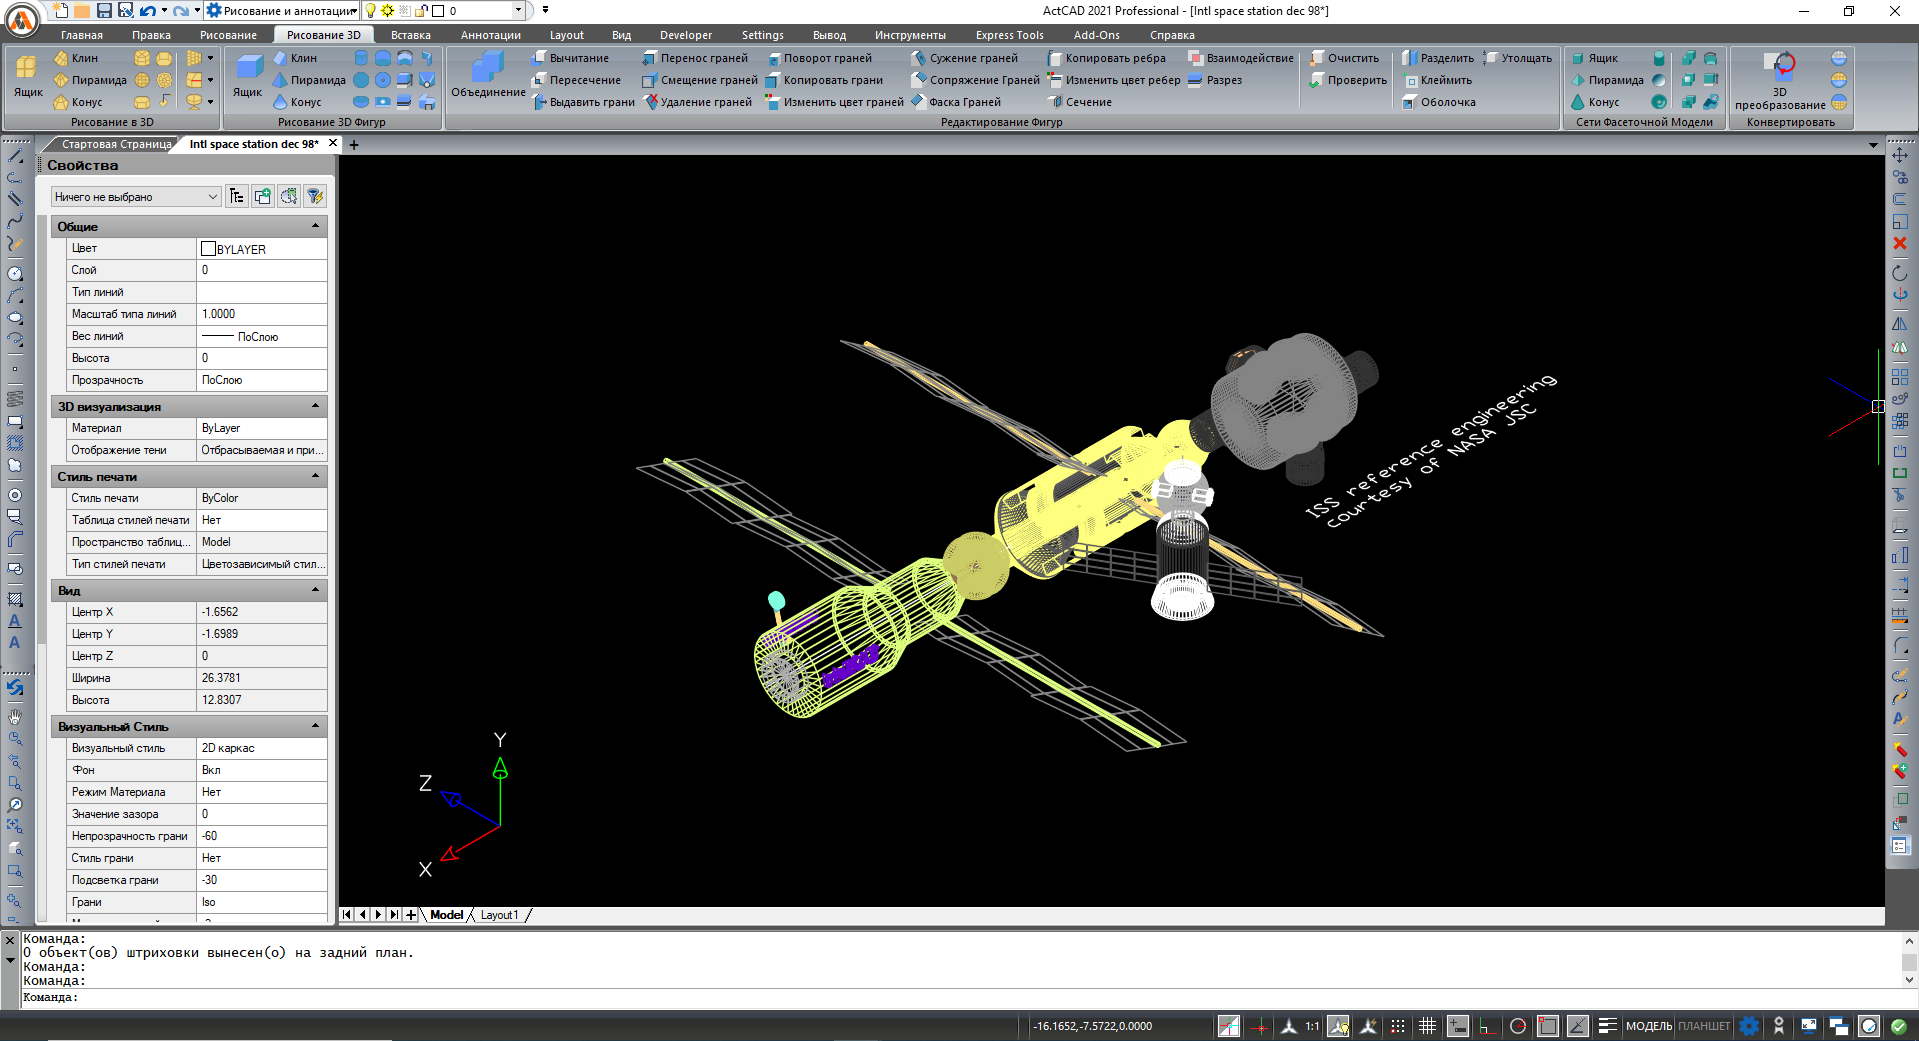Click the Quick Select icon in Свойства panel
This screenshot has width=1919, height=1041.
[x=314, y=196]
